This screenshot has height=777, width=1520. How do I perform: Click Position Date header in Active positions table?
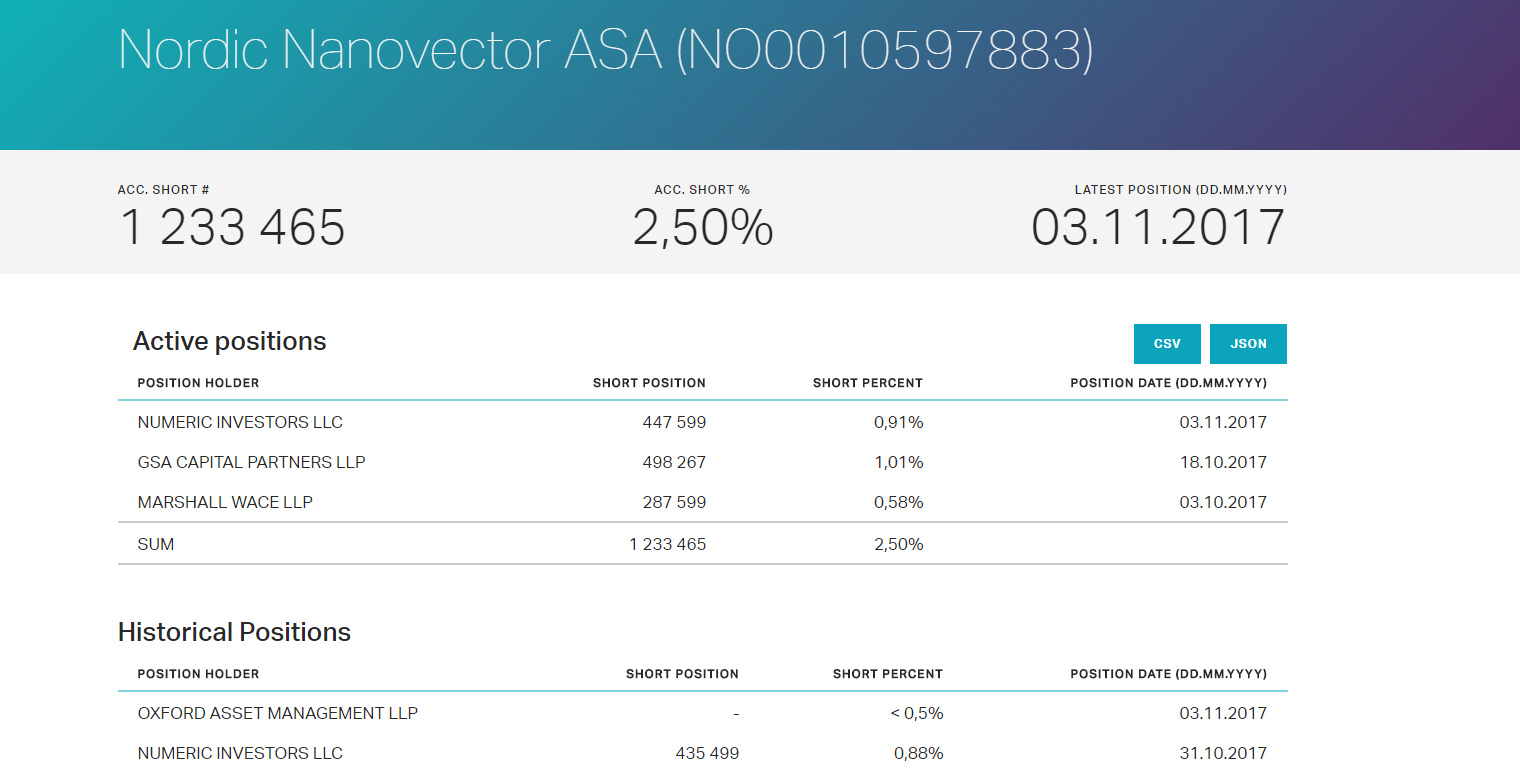(1168, 383)
